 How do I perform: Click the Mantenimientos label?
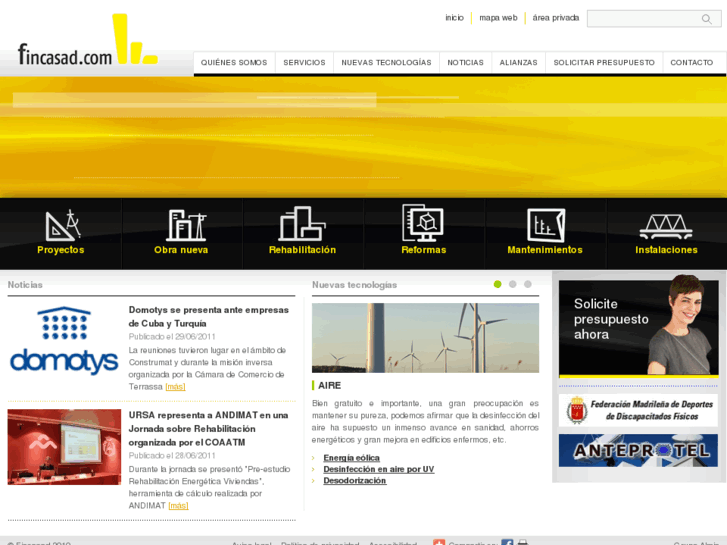(545, 250)
